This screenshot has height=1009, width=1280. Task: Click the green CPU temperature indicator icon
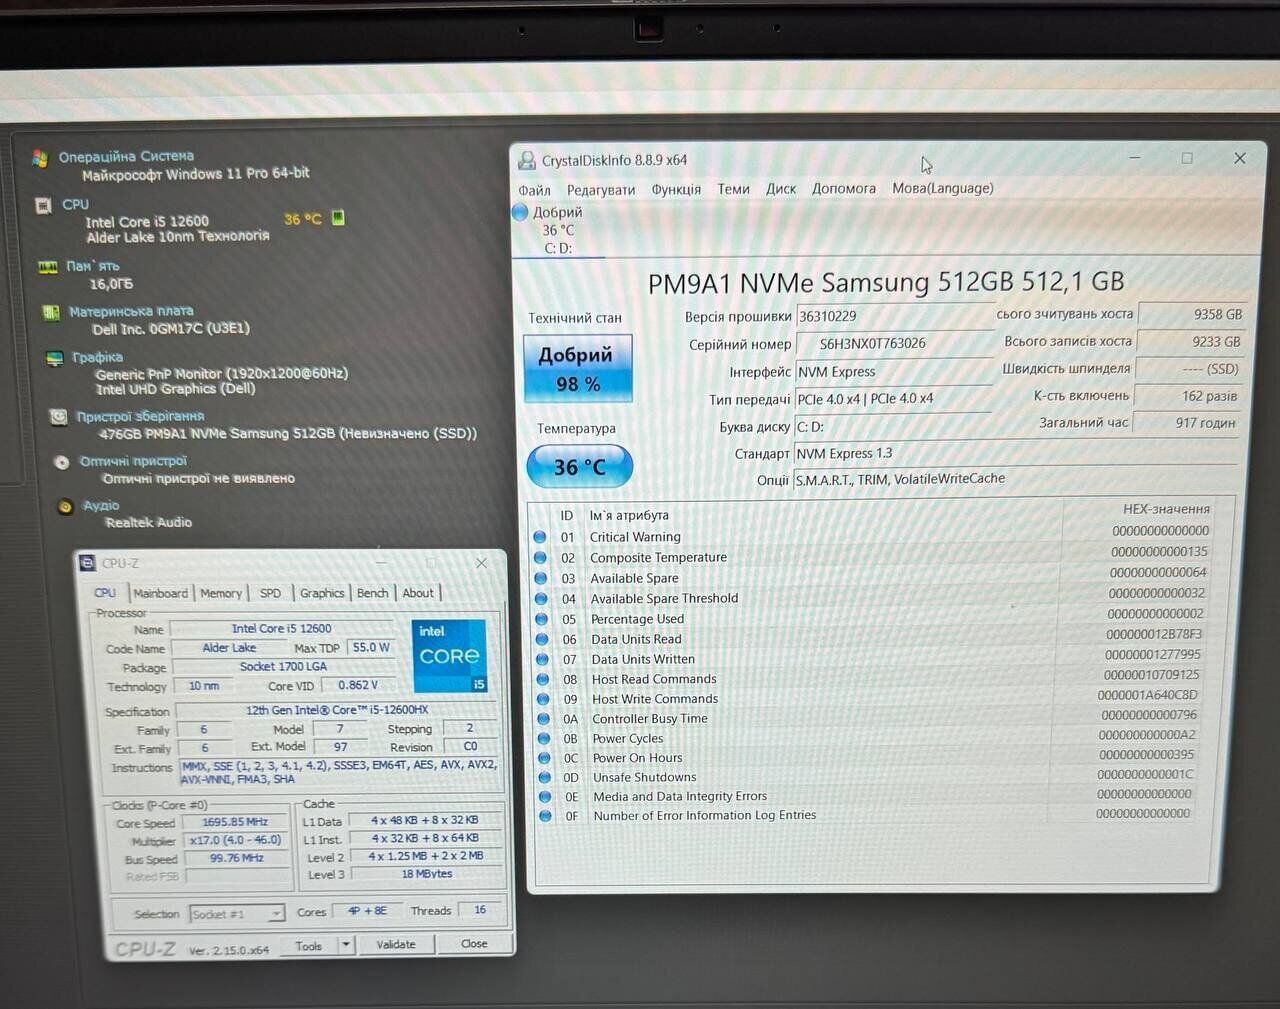tap(338, 218)
